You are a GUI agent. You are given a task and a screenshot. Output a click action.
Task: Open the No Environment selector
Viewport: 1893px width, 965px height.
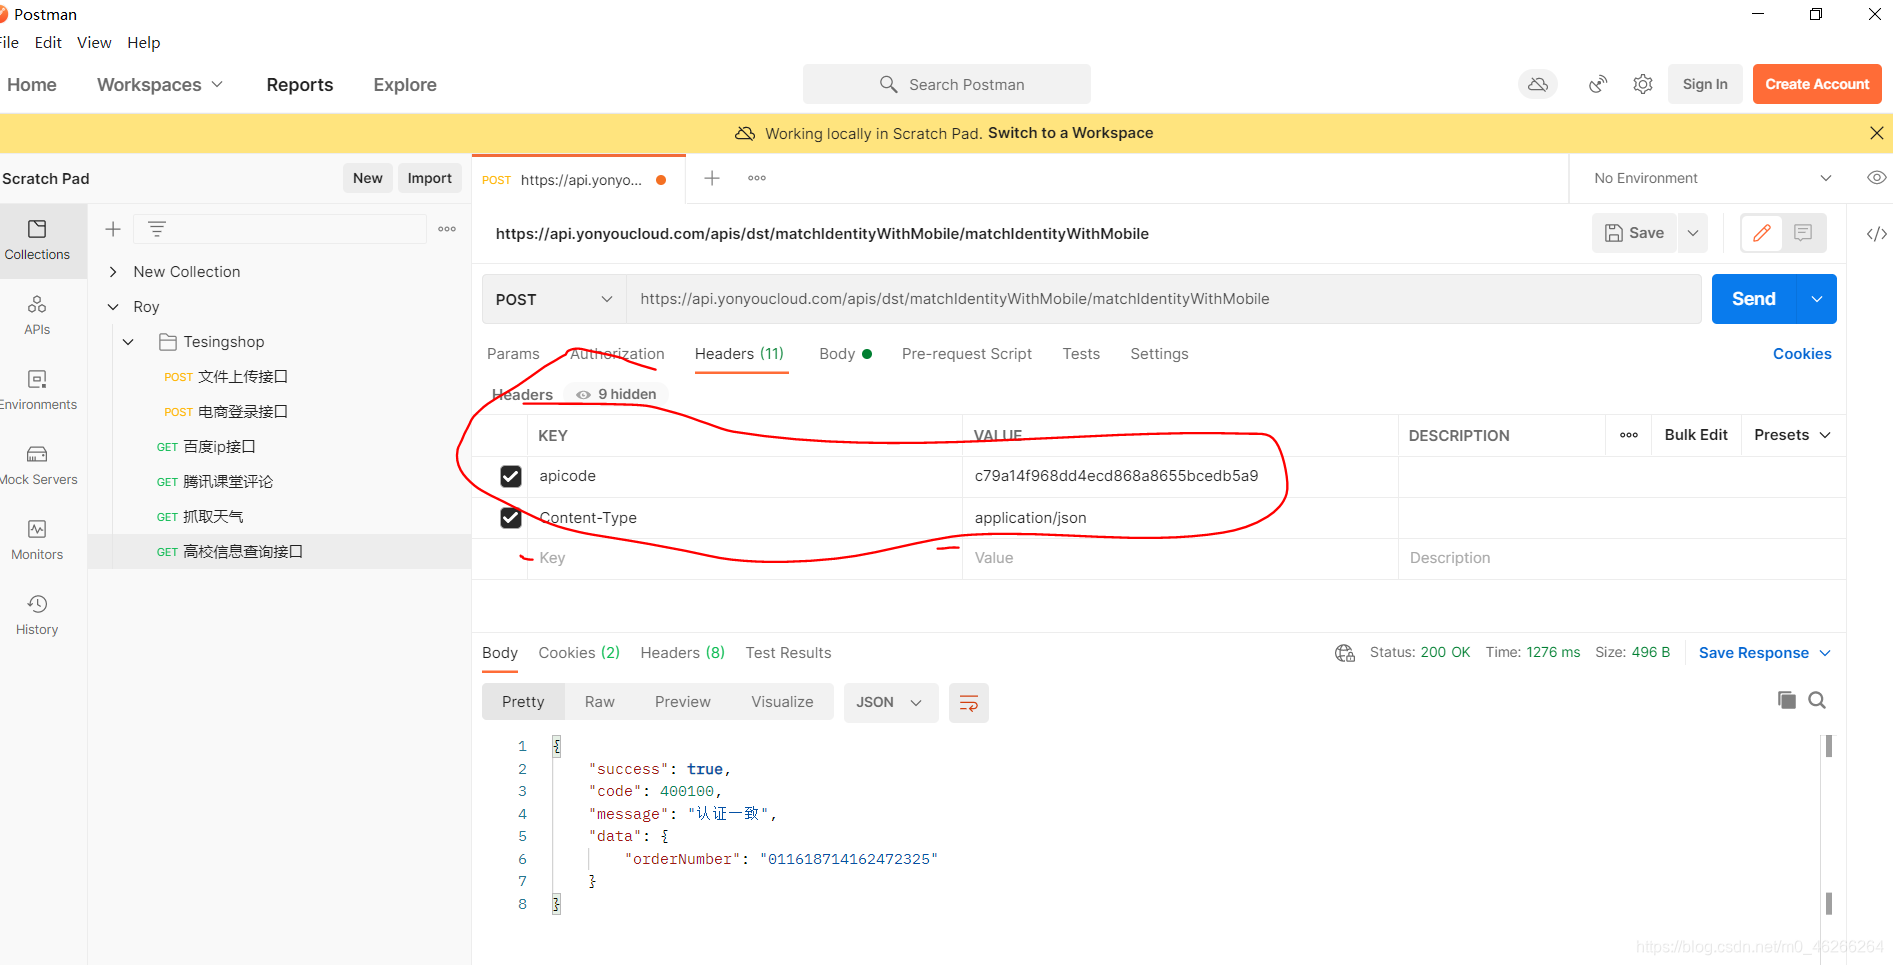(x=1713, y=178)
